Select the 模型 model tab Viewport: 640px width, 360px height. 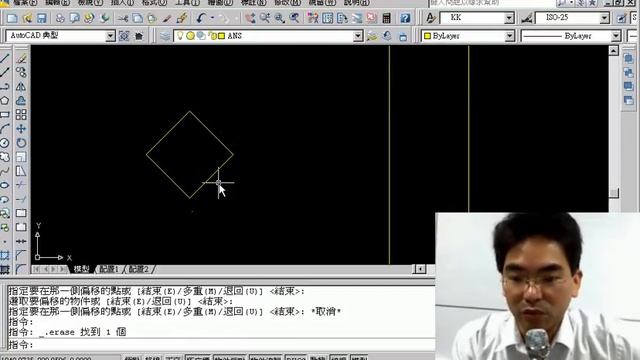81,269
